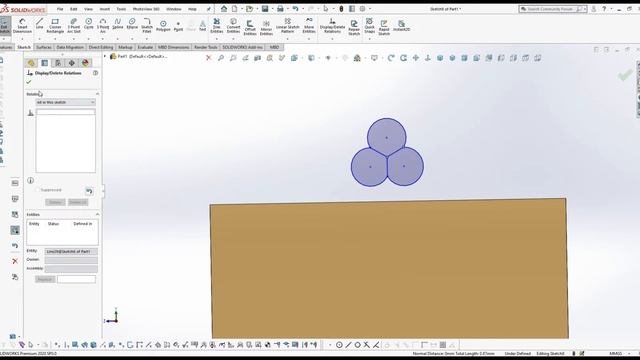Image resolution: width=640 pixels, height=360 pixels.
Task: Switch to the MBD Dimensions tab
Action: pyautogui.click(x=173, y=47)
